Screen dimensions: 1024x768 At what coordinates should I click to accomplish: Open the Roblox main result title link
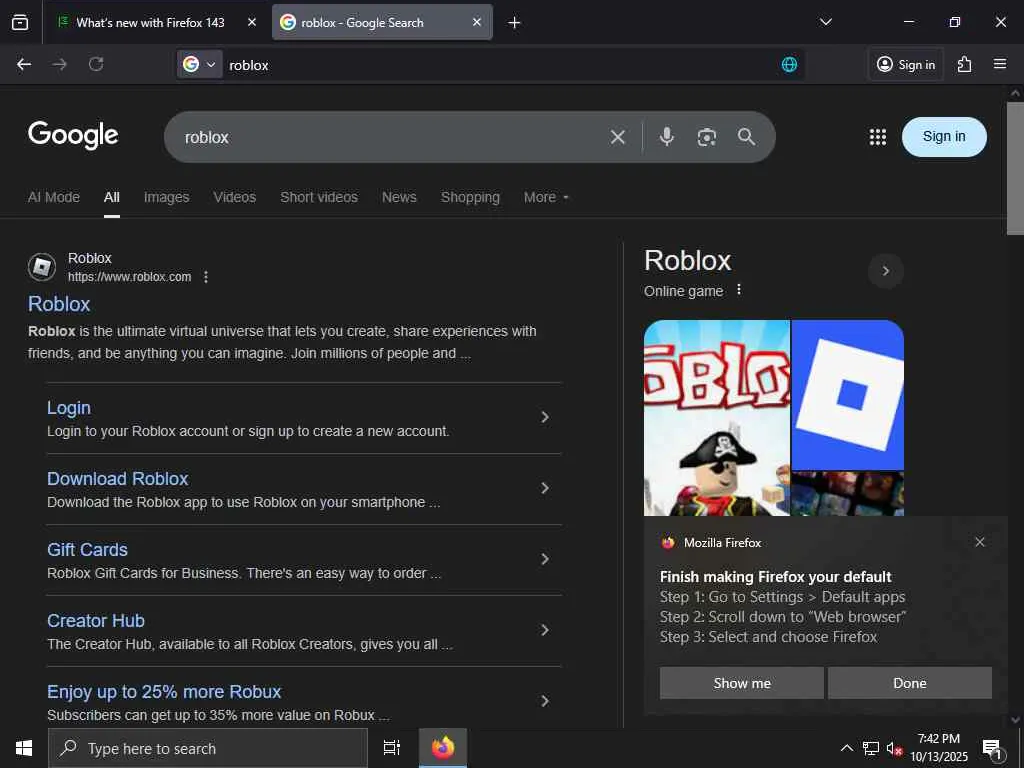tap(59, 304)
